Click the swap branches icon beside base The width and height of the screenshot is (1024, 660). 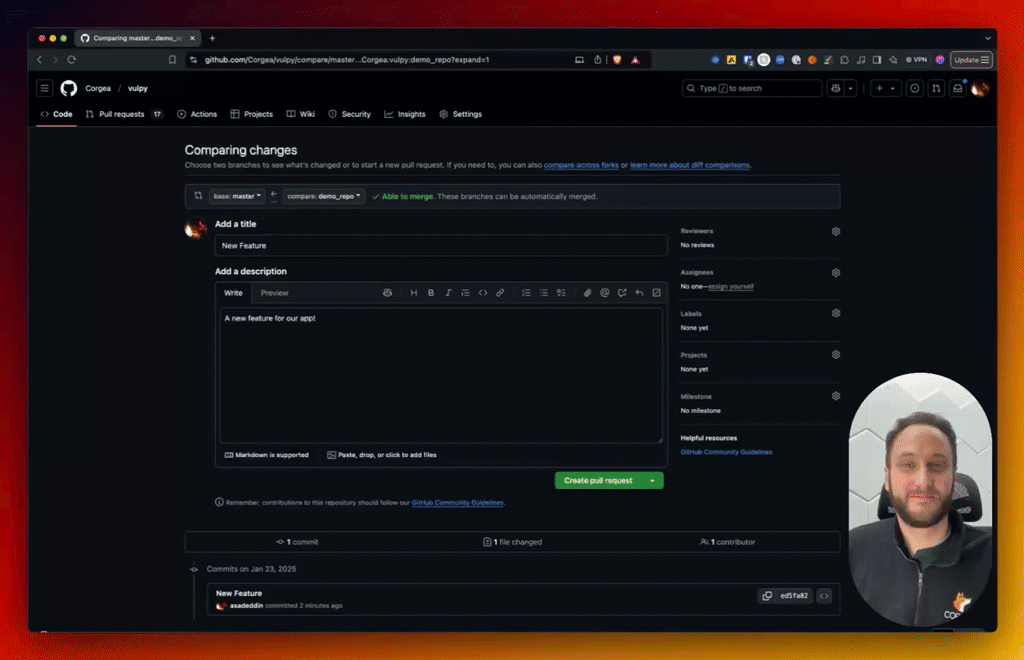tap(198, 196)
